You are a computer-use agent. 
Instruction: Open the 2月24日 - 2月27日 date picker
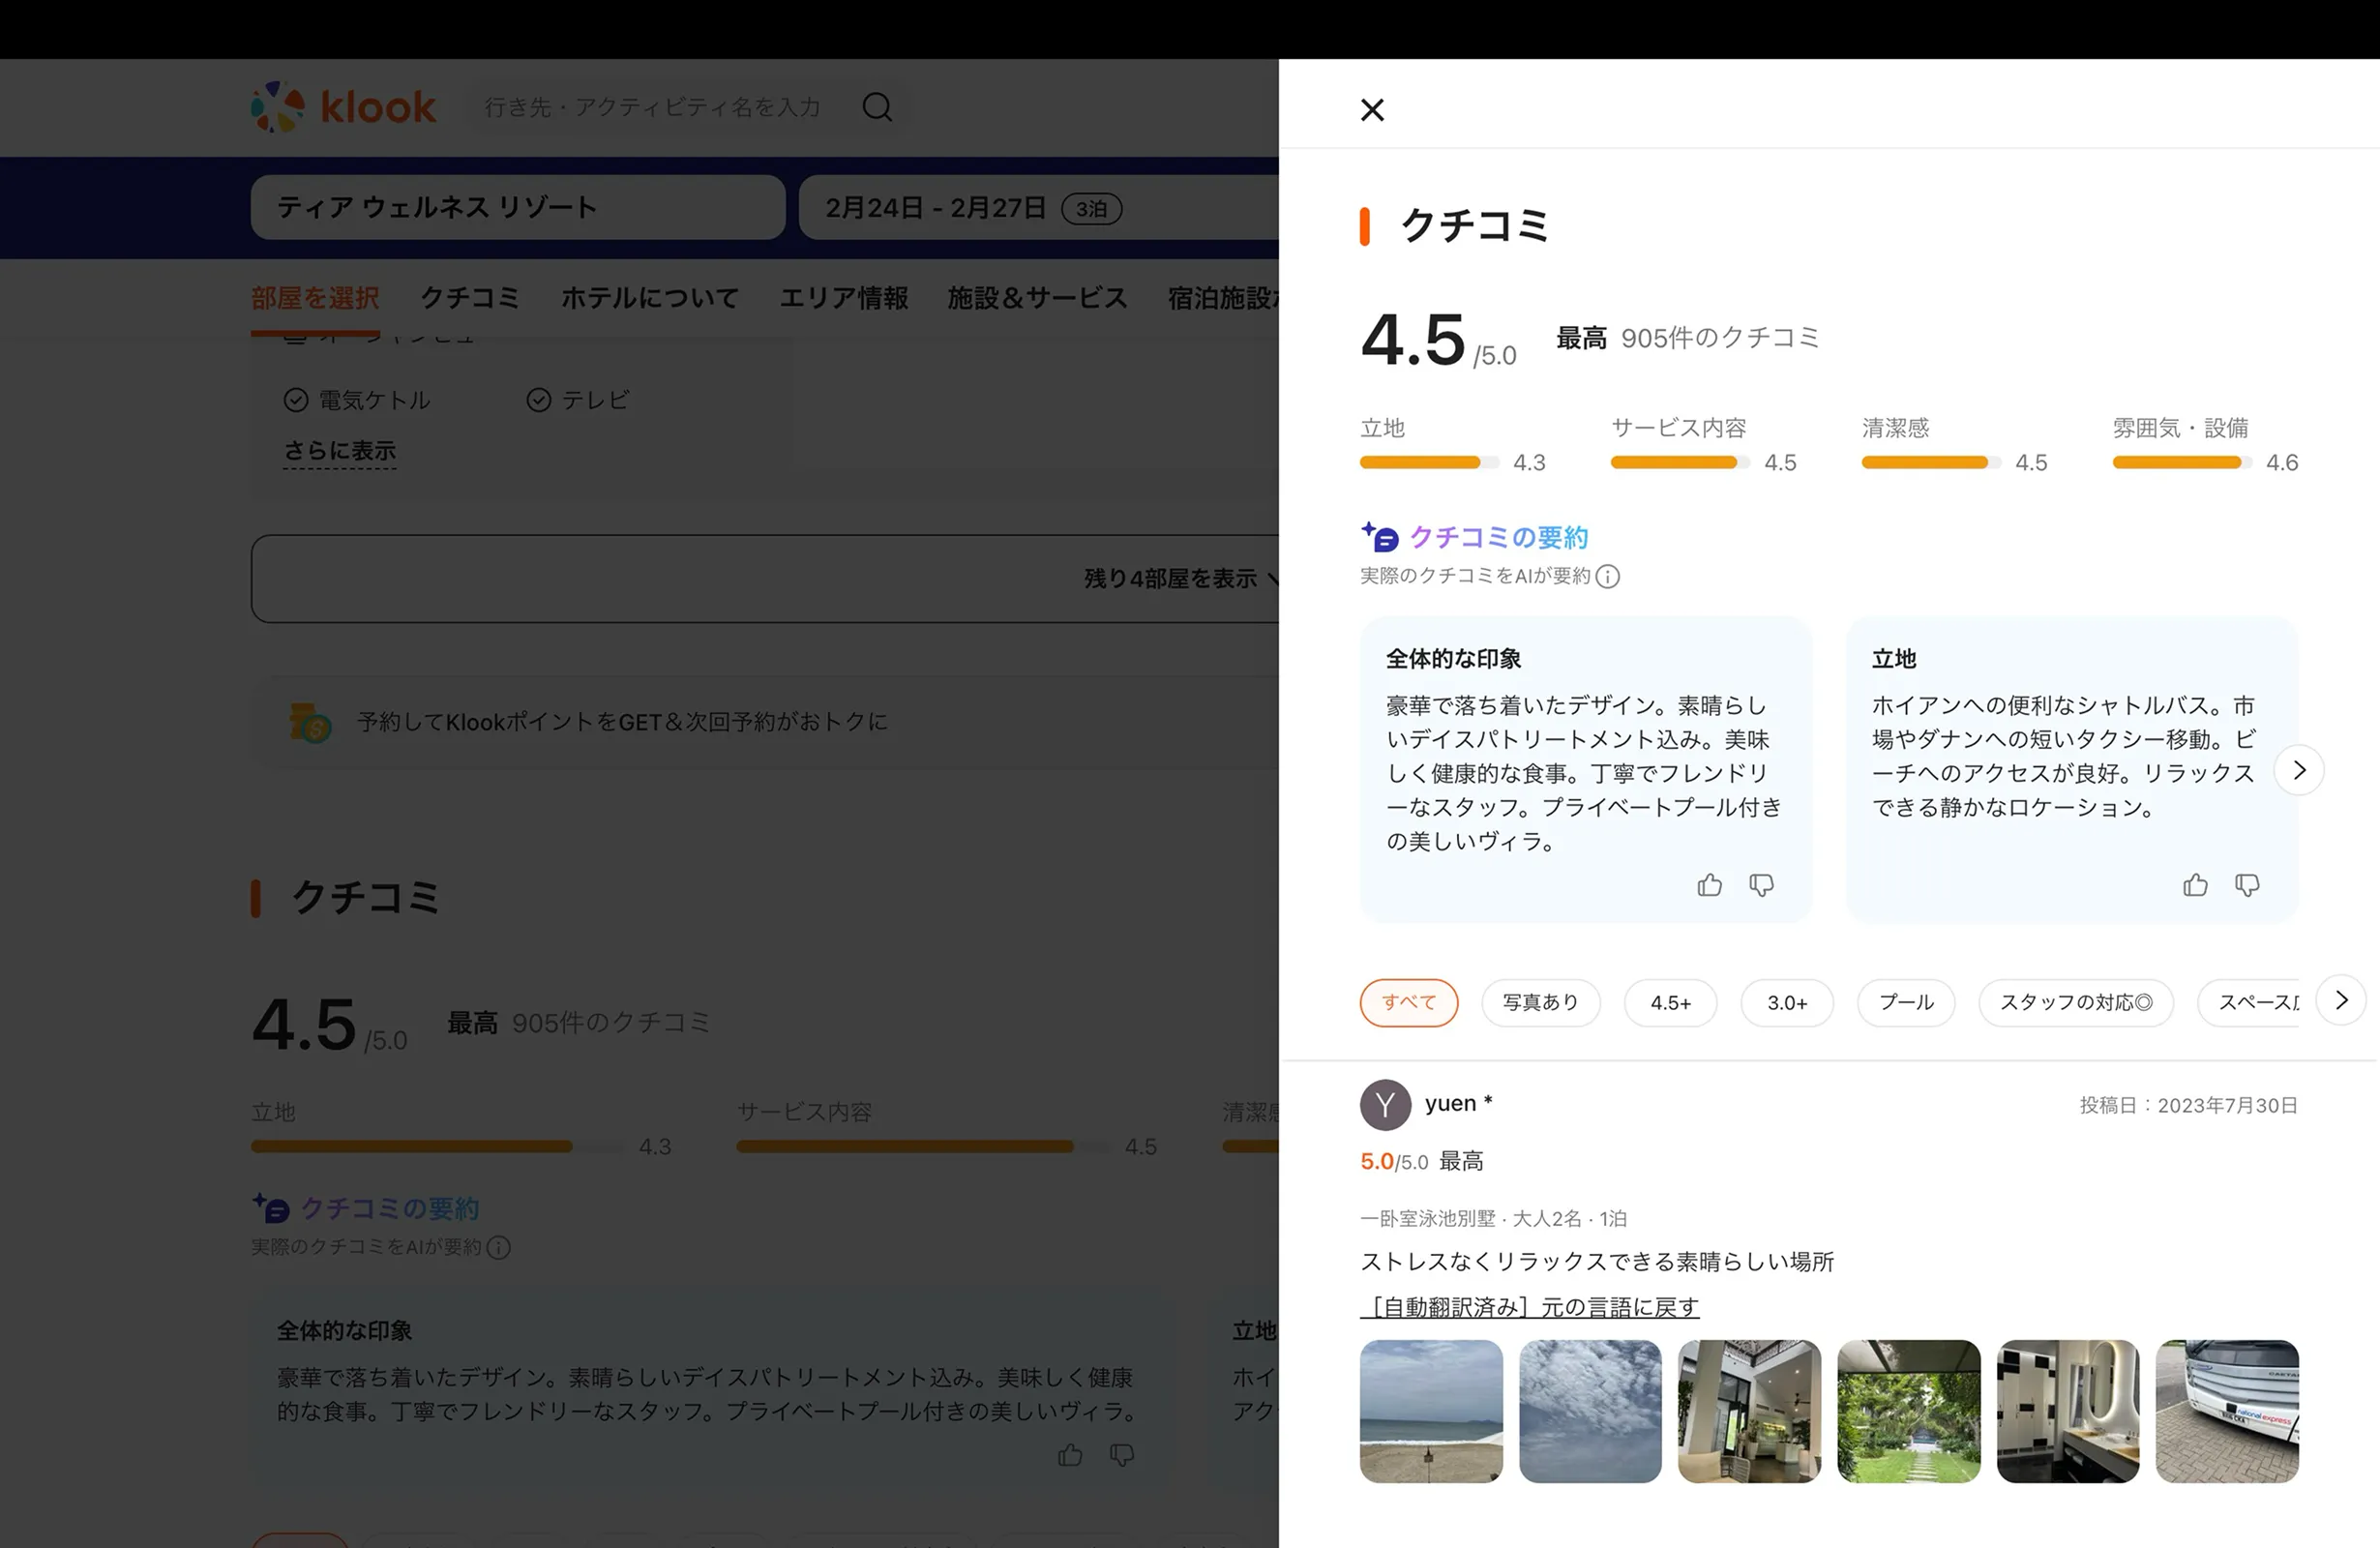click(x=1038, y=207)
